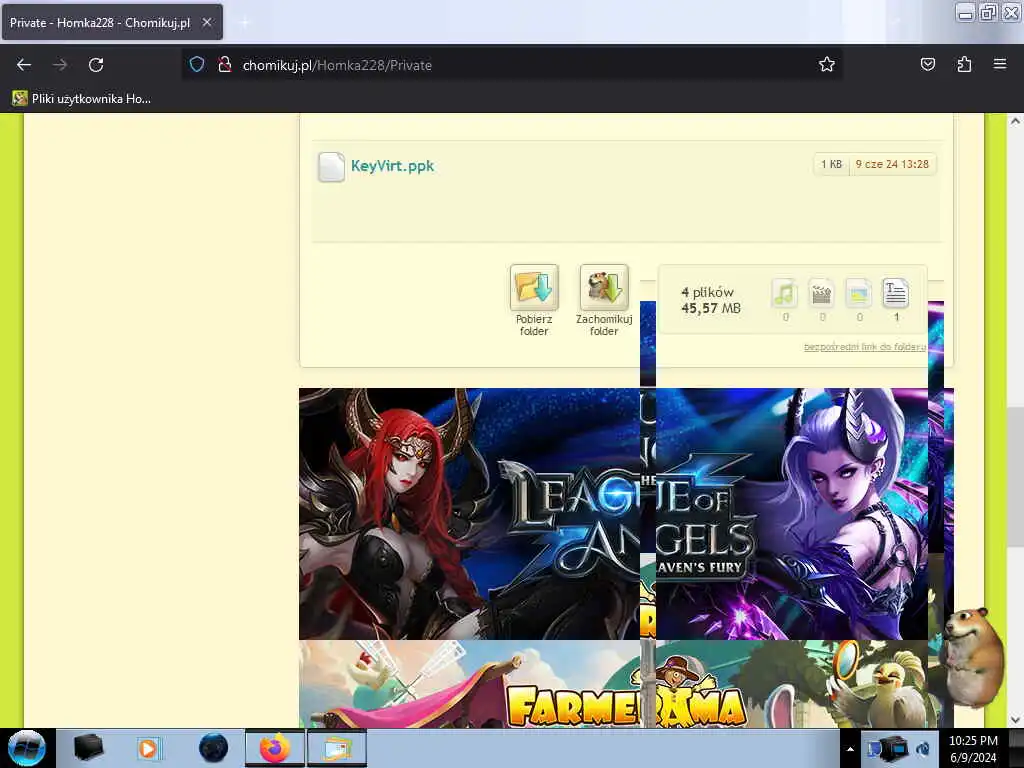Click the music files count icon
The image size is (1024, 768).
click(x=784, y=293)
